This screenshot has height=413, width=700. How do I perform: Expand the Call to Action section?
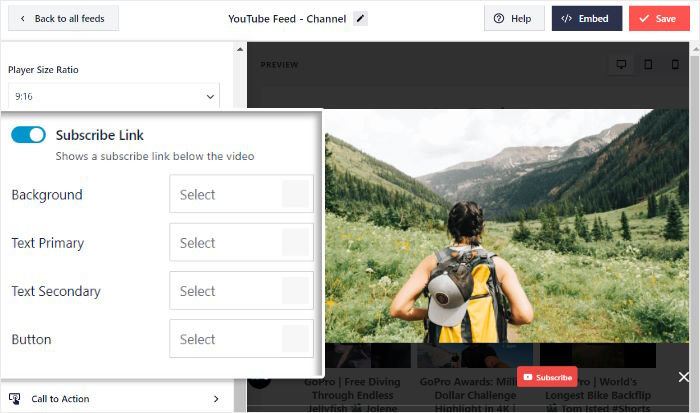tap(116, 399)
